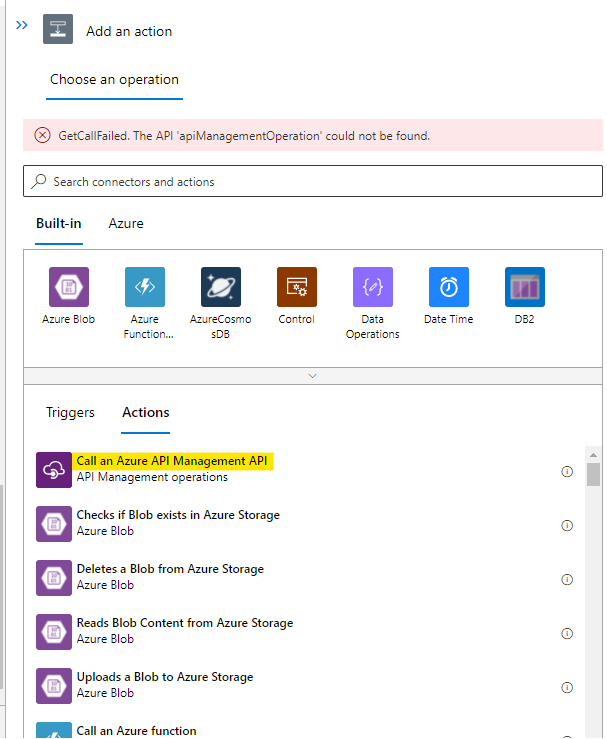
Task: Focus the Search connectors and actions field
Action: (313, 181)
